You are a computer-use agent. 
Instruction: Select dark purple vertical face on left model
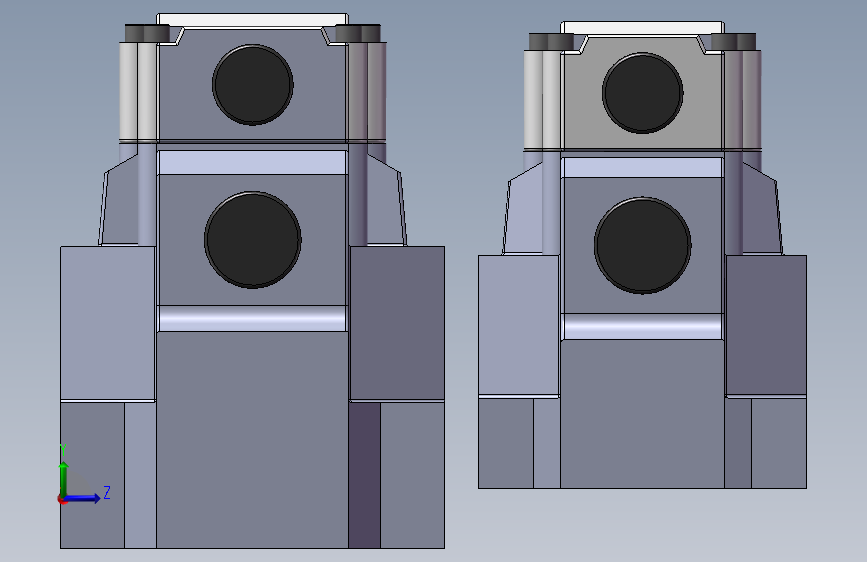tap(364, 475)
